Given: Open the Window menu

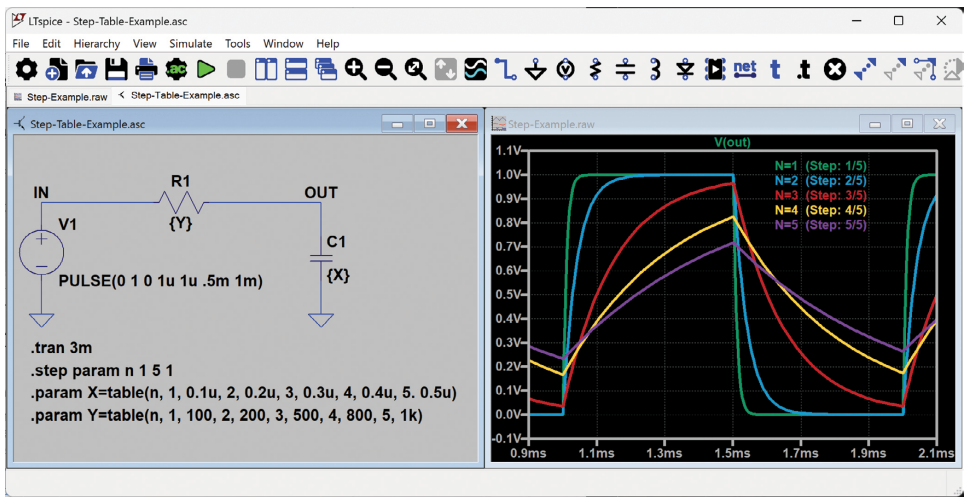Looking at the screenshot, I should [x=283, y=44].
